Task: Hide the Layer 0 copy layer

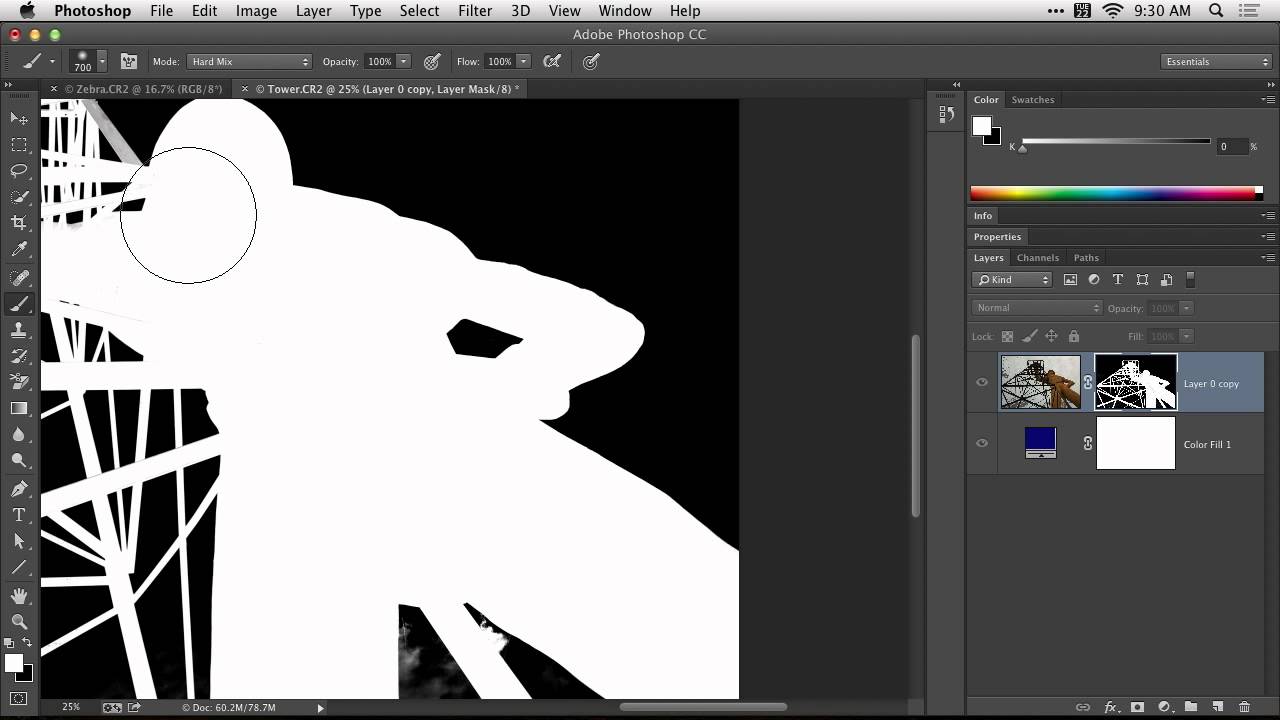Action: [x=982, y=382]
